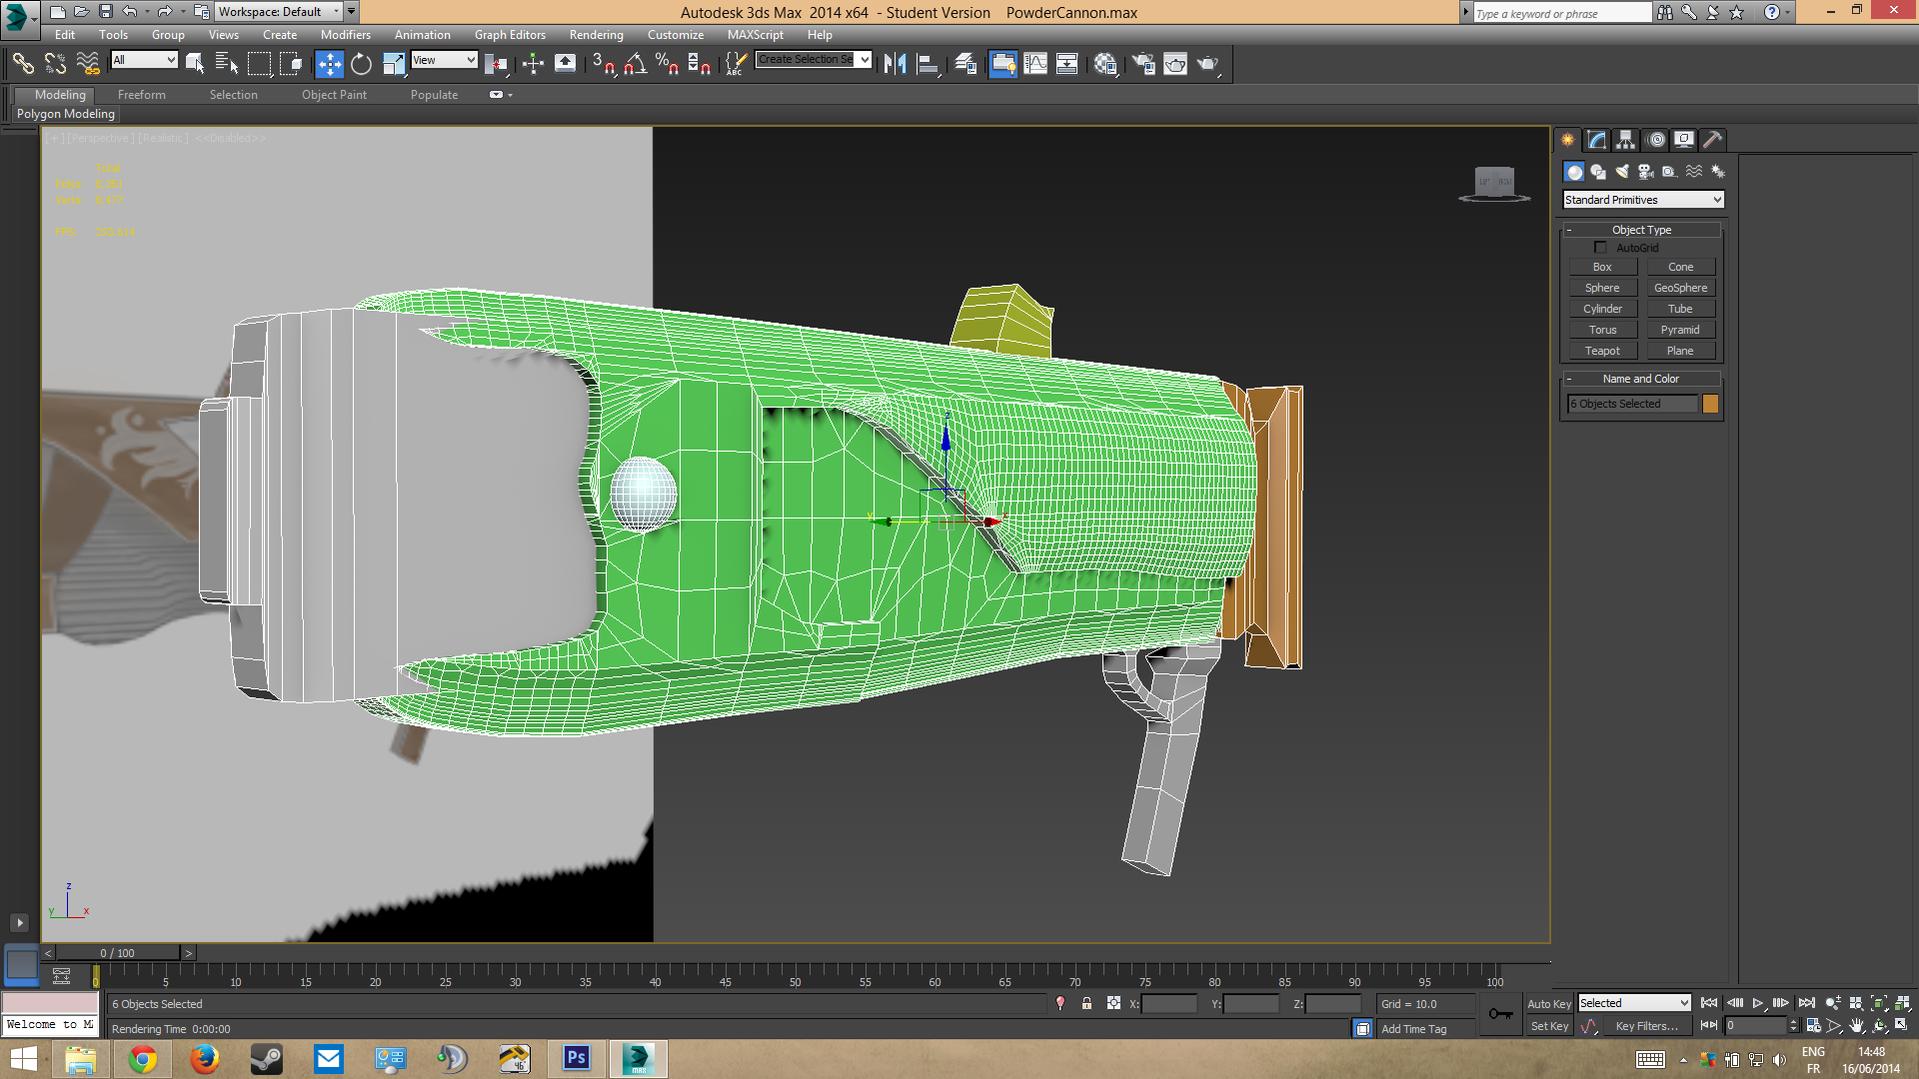Click the Teapot primitive button
This screenshot has width=1919, height=1079.
1602,351
